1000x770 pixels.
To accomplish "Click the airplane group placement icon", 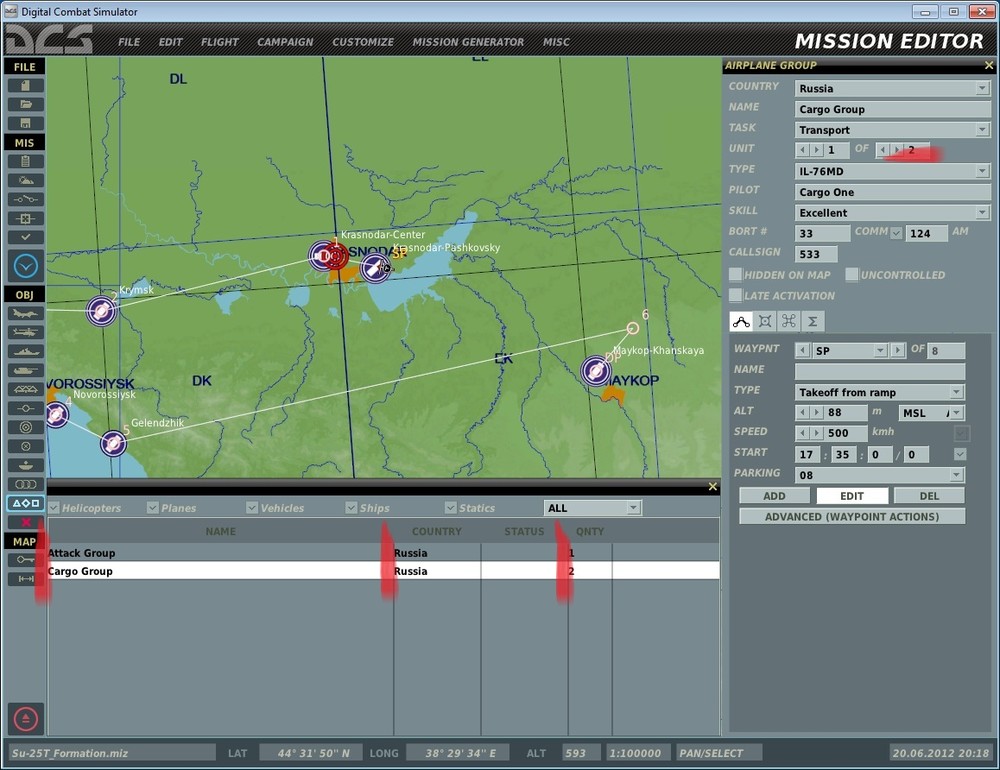I will [x=25, y=313].
